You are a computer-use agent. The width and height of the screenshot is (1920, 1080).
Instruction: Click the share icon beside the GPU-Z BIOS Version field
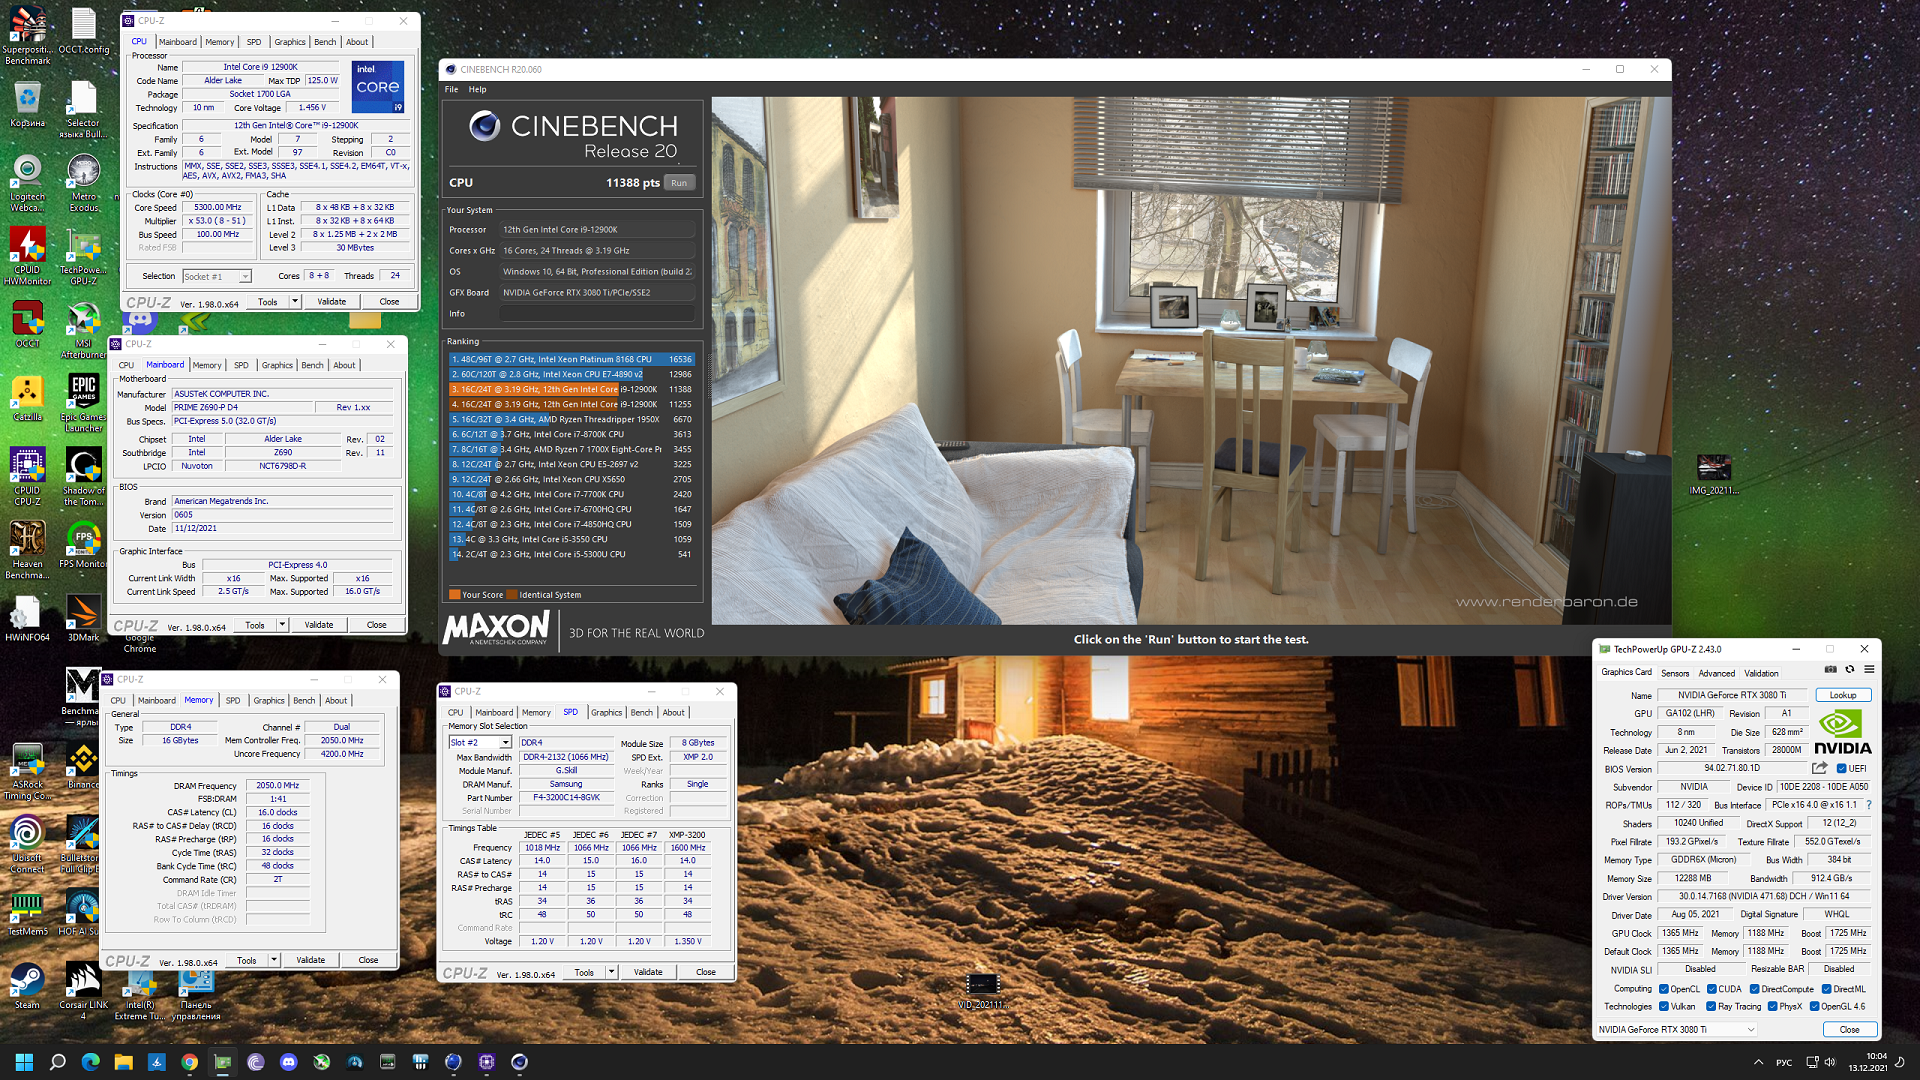point(1820,768)
